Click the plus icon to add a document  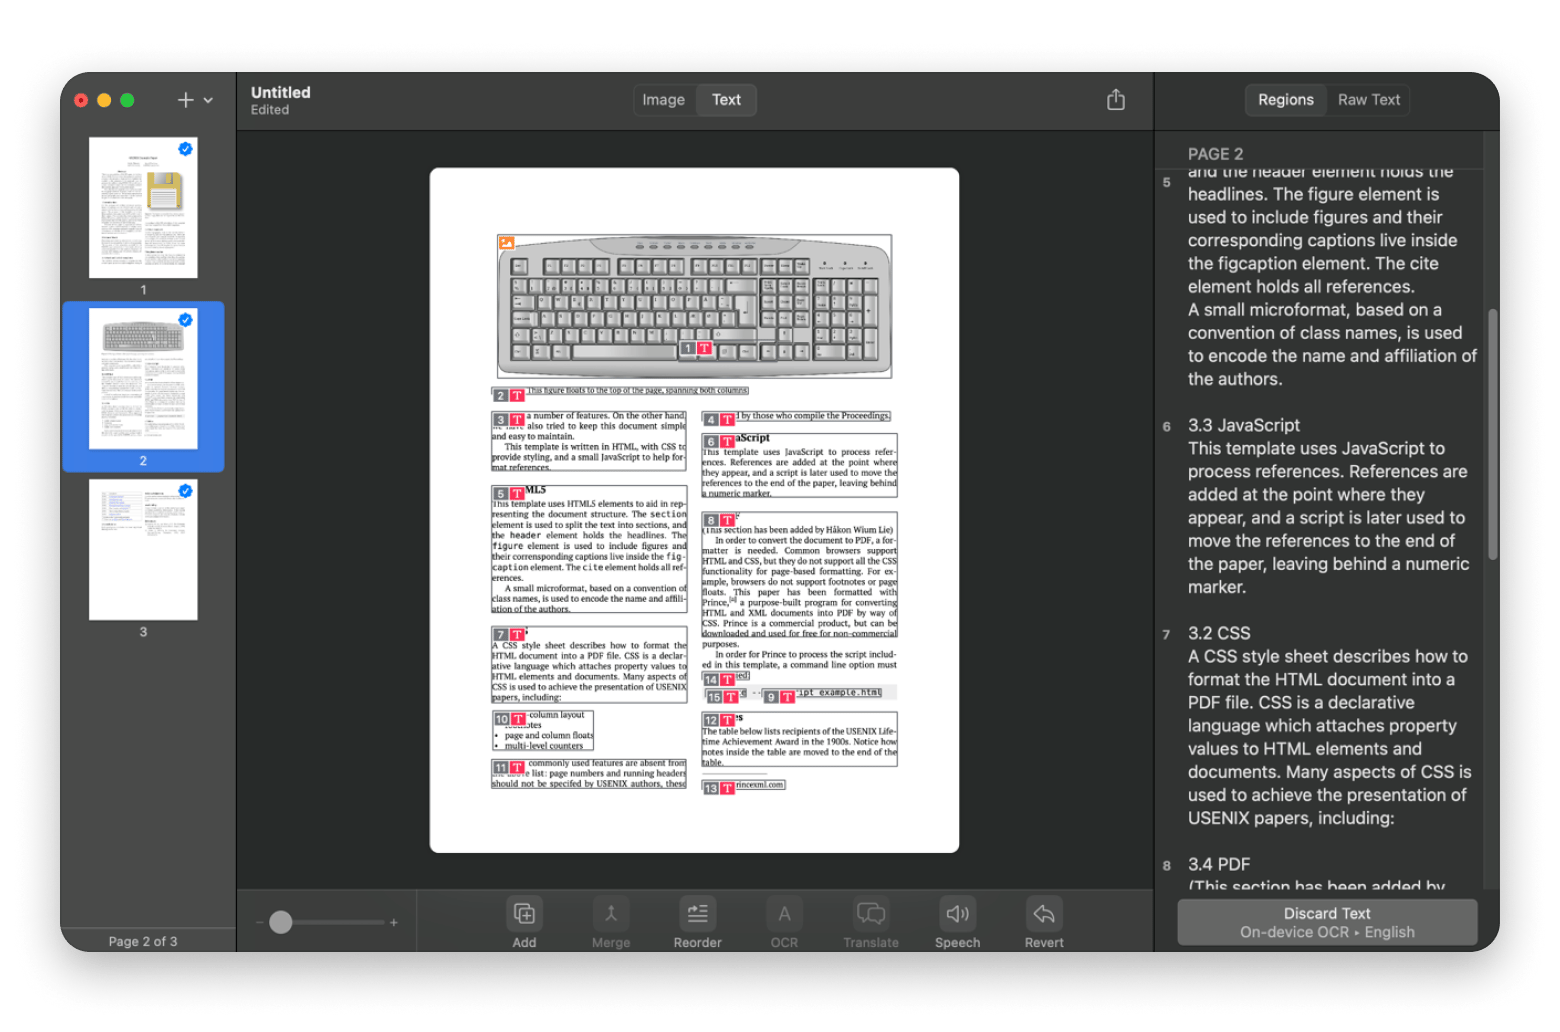coord(185,100)
